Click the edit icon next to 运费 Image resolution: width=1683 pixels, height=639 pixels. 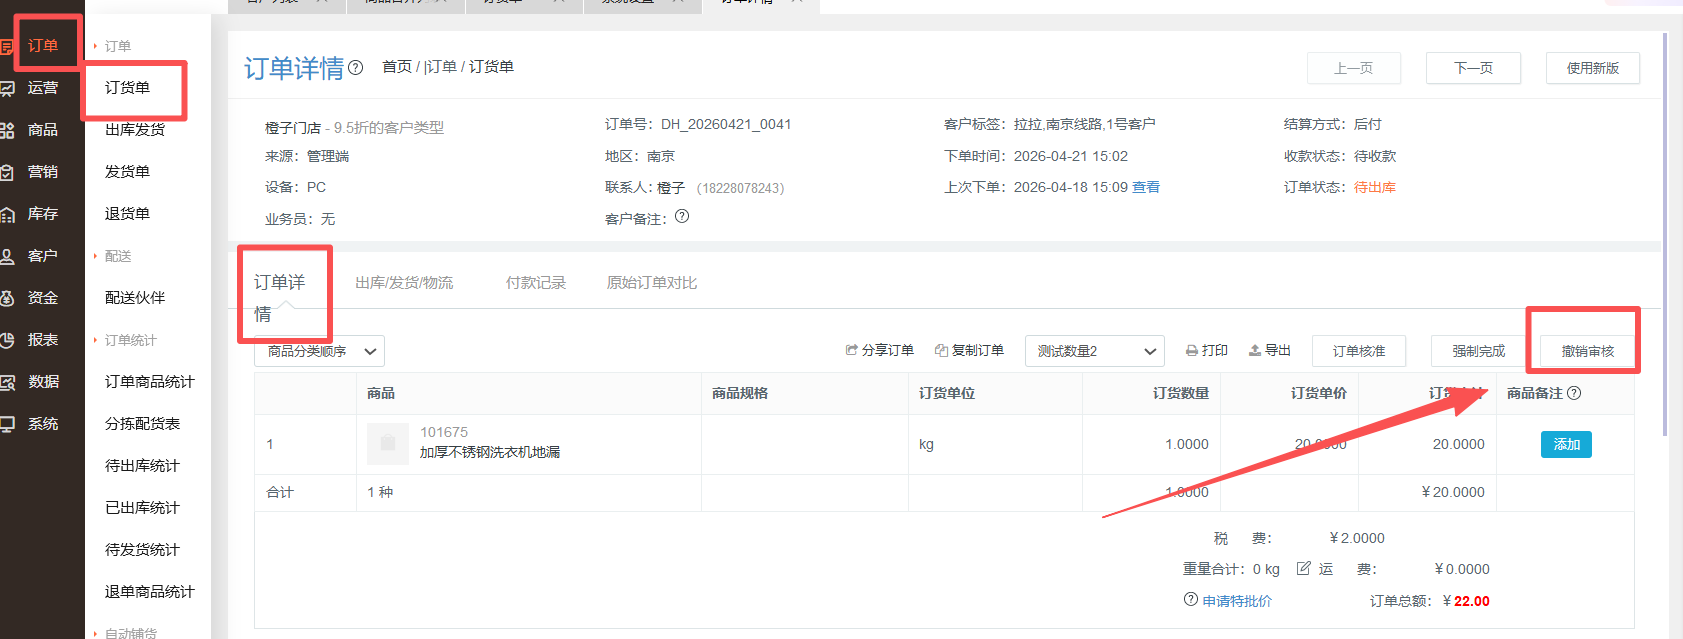[1304, 568]
